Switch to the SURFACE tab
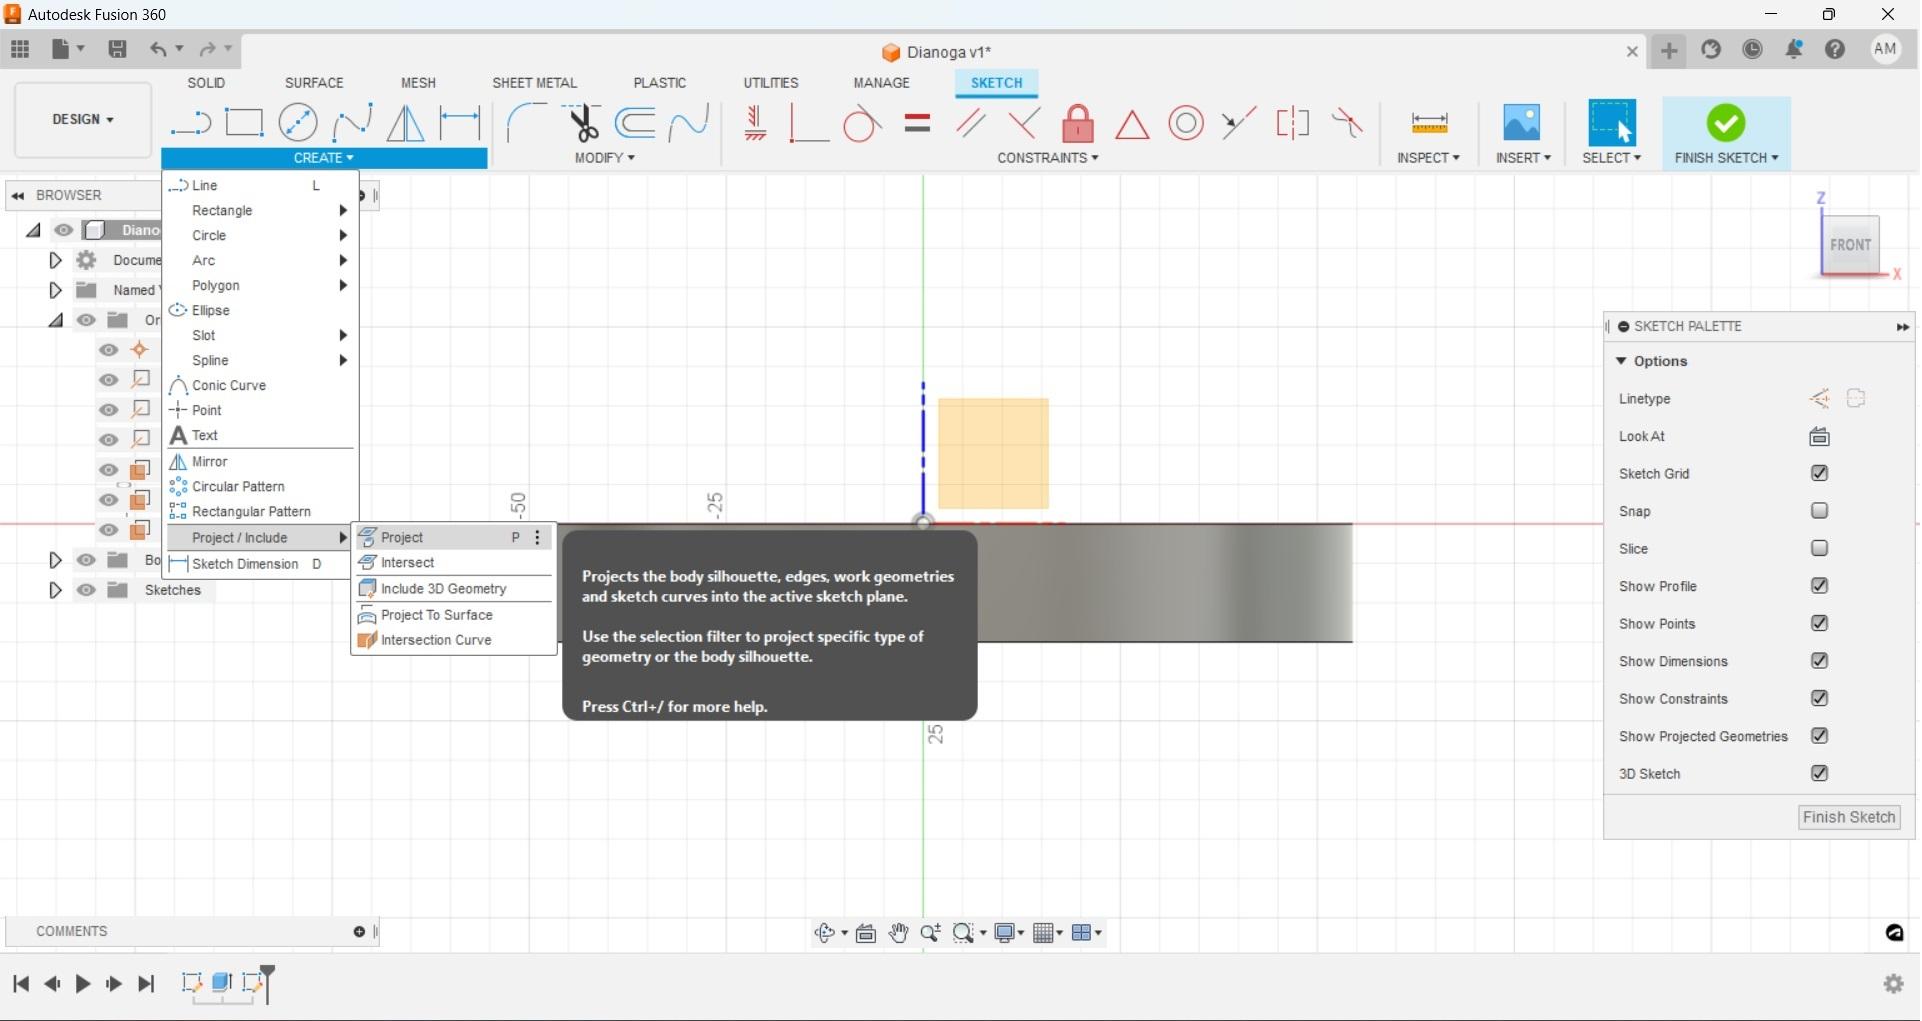The width and height of the screenshot is (1922, 1021). click(314, 83)
